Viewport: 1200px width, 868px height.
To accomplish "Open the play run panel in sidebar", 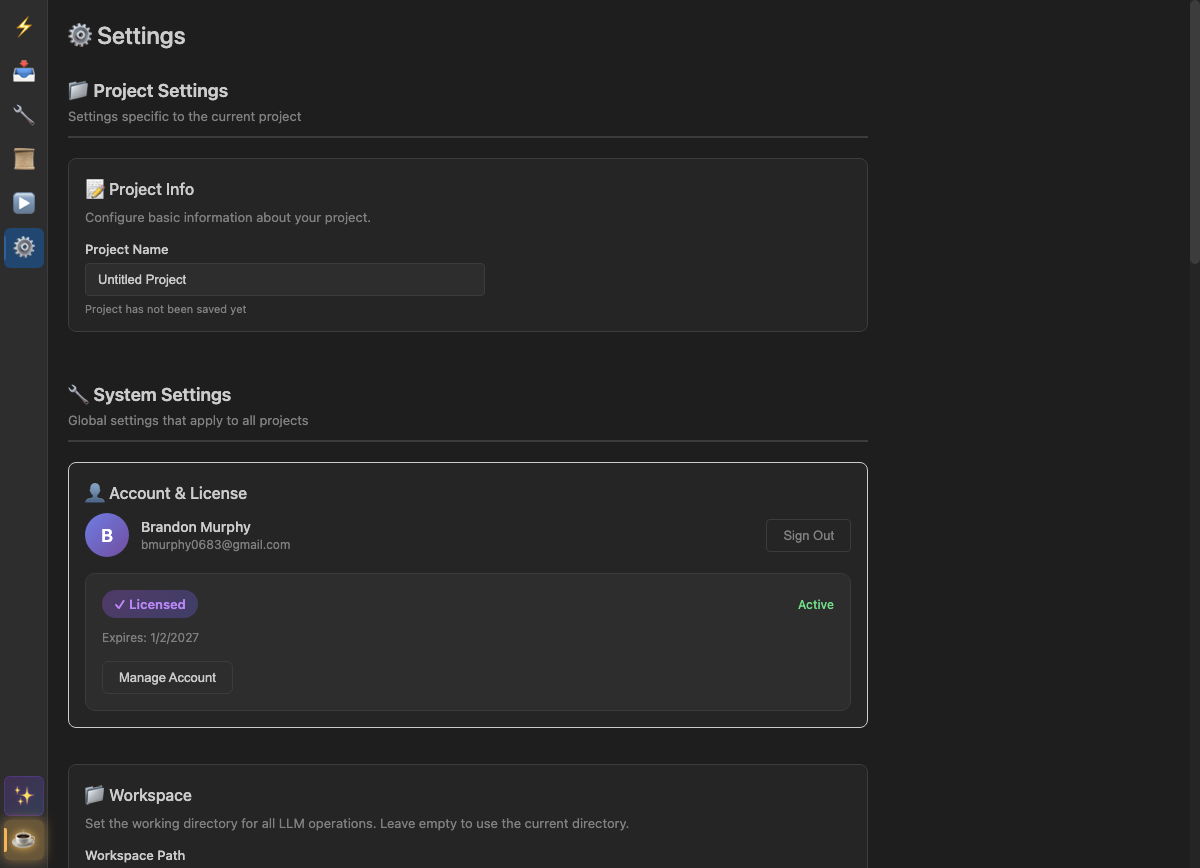I will pos(23,203).
